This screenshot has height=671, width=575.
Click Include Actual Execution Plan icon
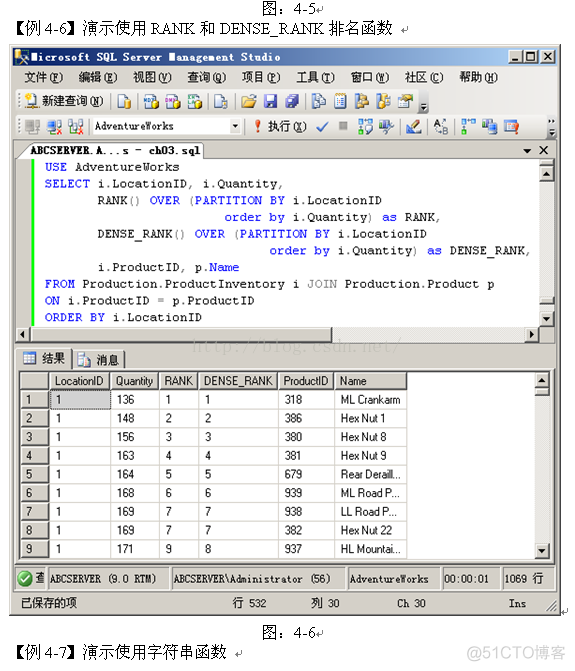468,127
